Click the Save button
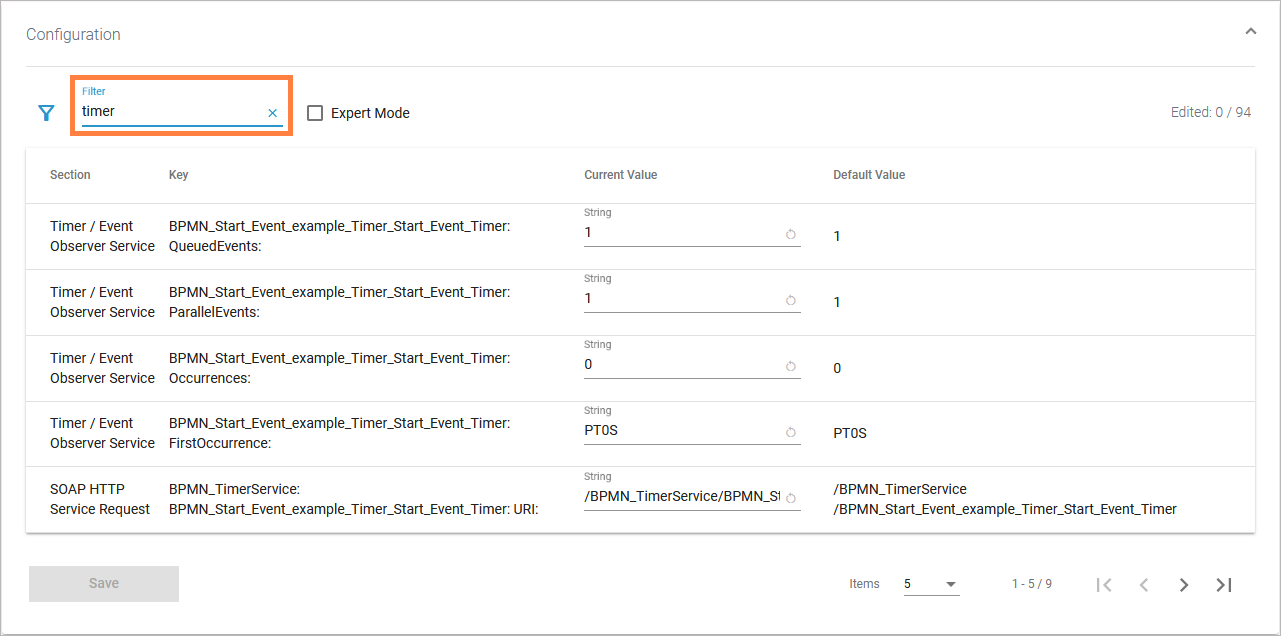 (103, 583)
